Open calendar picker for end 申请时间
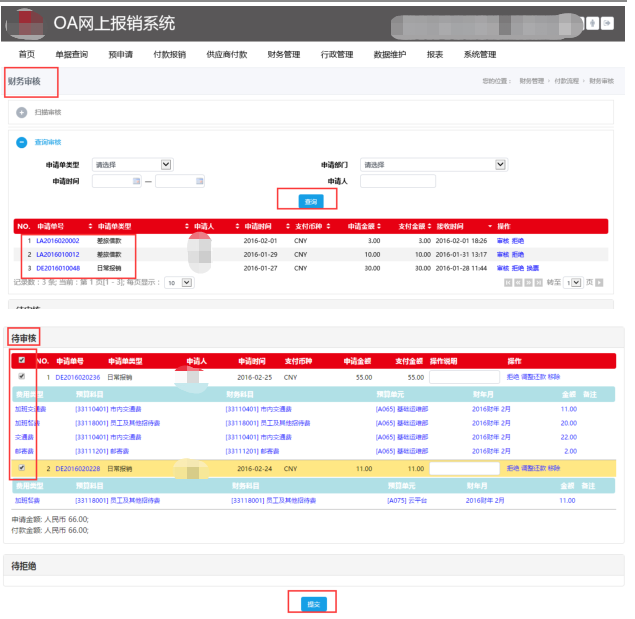This screenshot has width=635, height=619. click(x=199, y=182)
